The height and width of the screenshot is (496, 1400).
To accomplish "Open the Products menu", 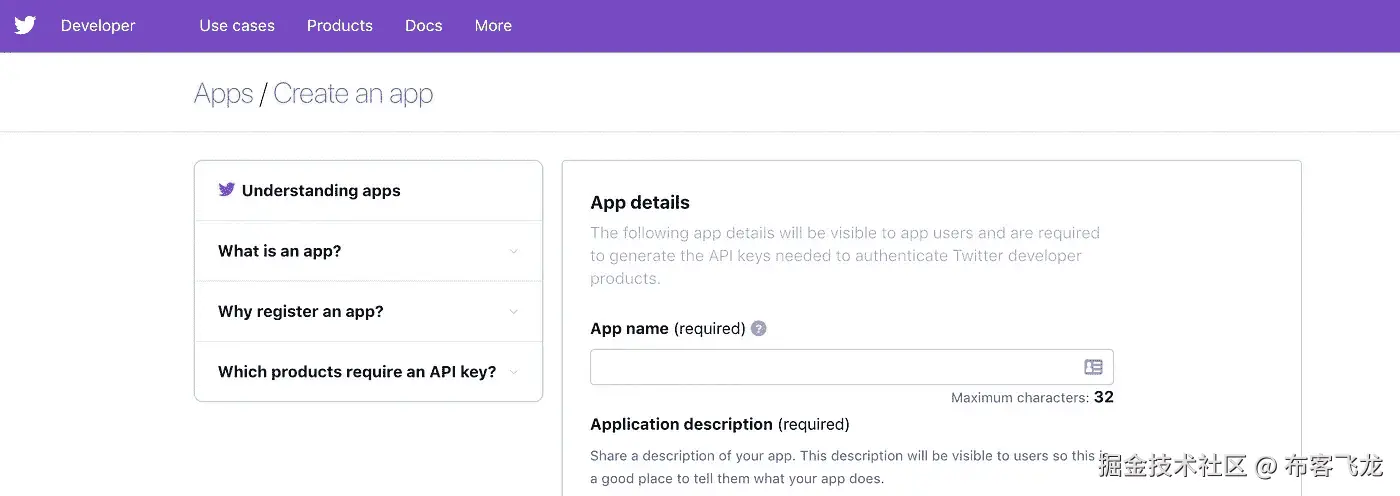I will [340, 26].
